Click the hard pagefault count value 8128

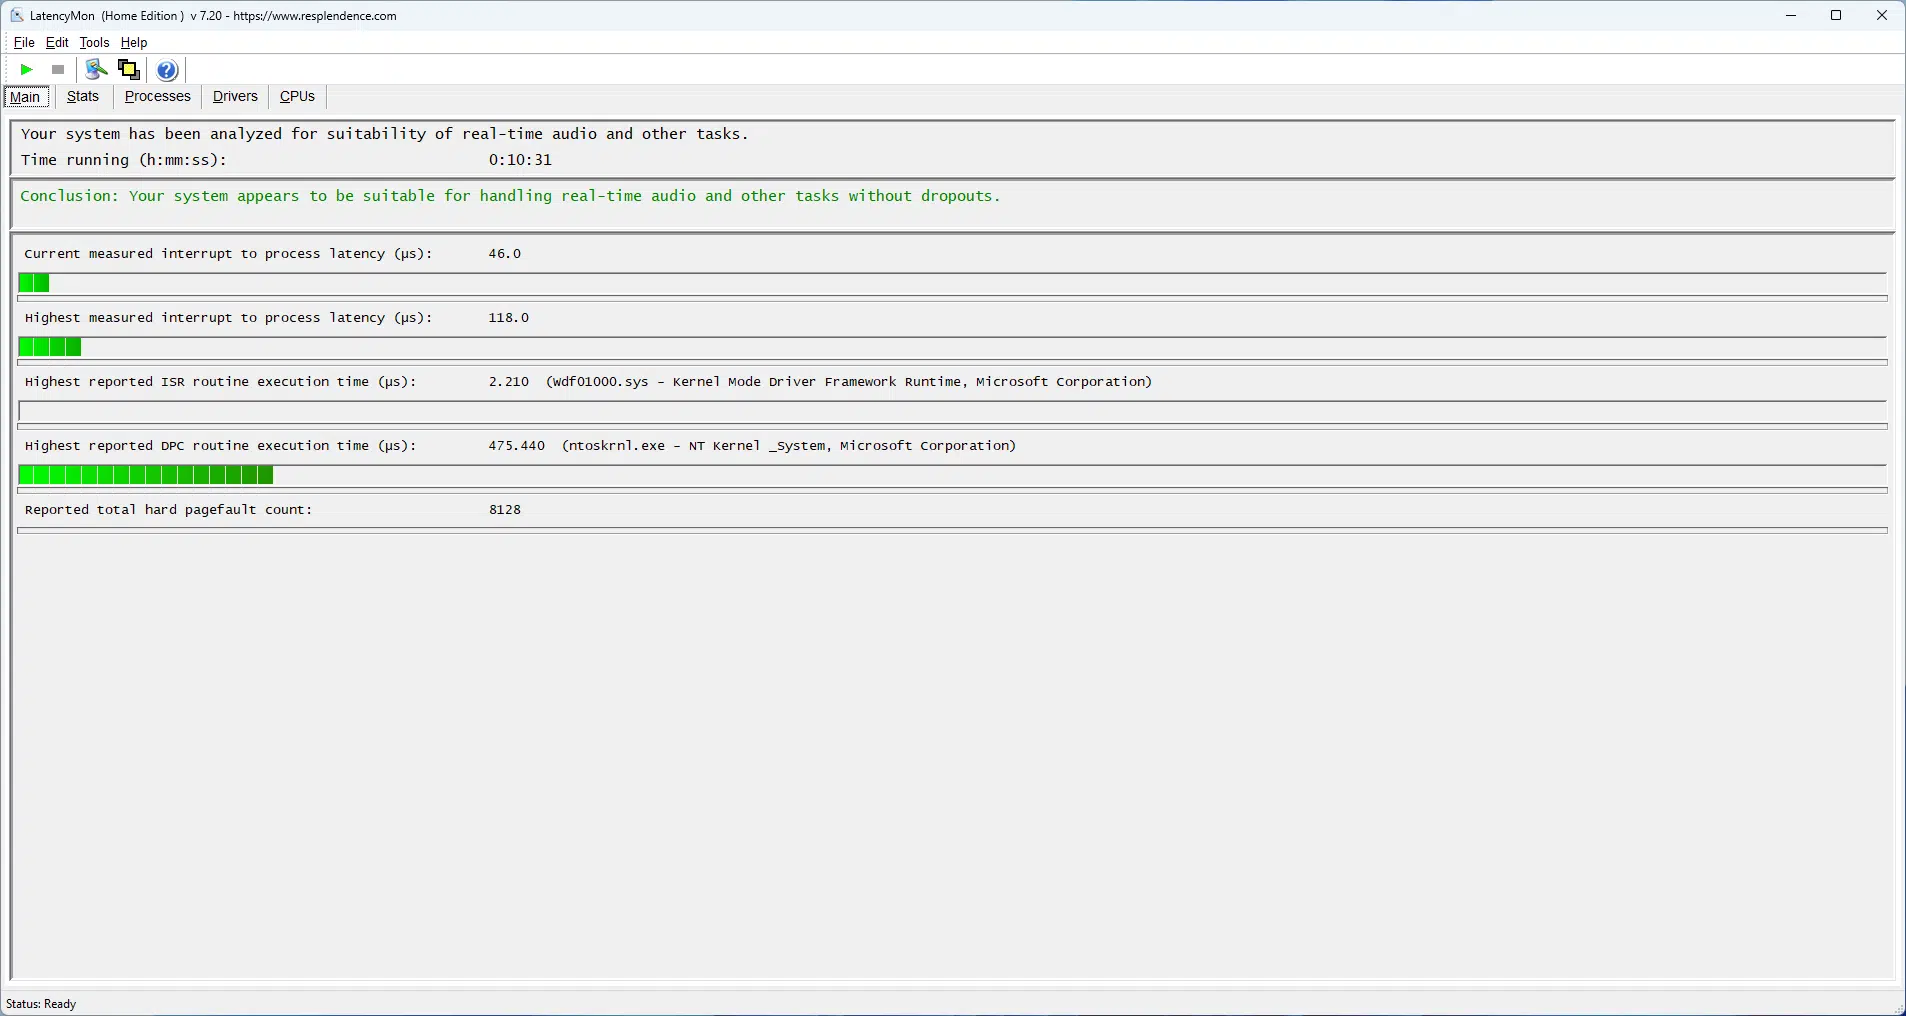[505, 510]
